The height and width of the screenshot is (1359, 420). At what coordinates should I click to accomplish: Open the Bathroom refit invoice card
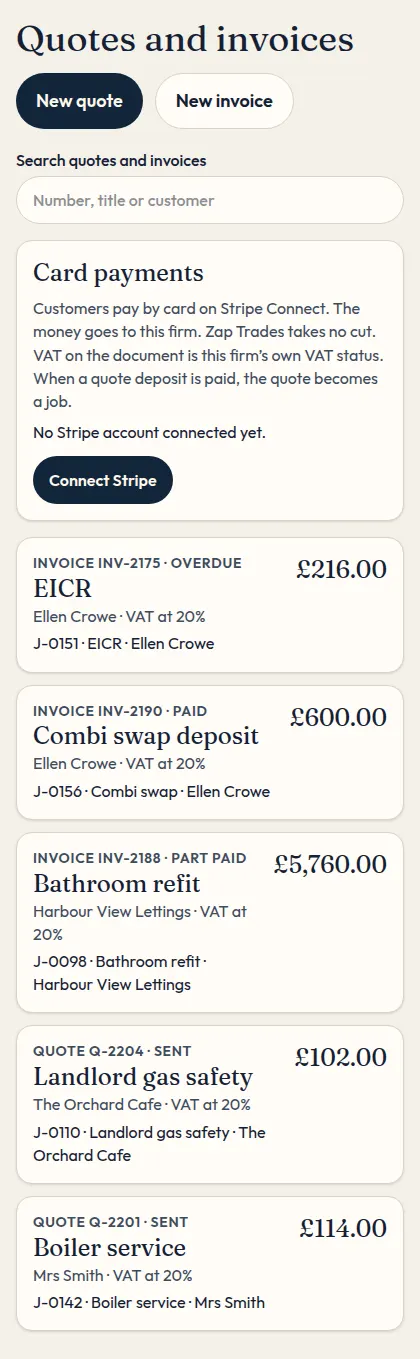click(210, 923)
